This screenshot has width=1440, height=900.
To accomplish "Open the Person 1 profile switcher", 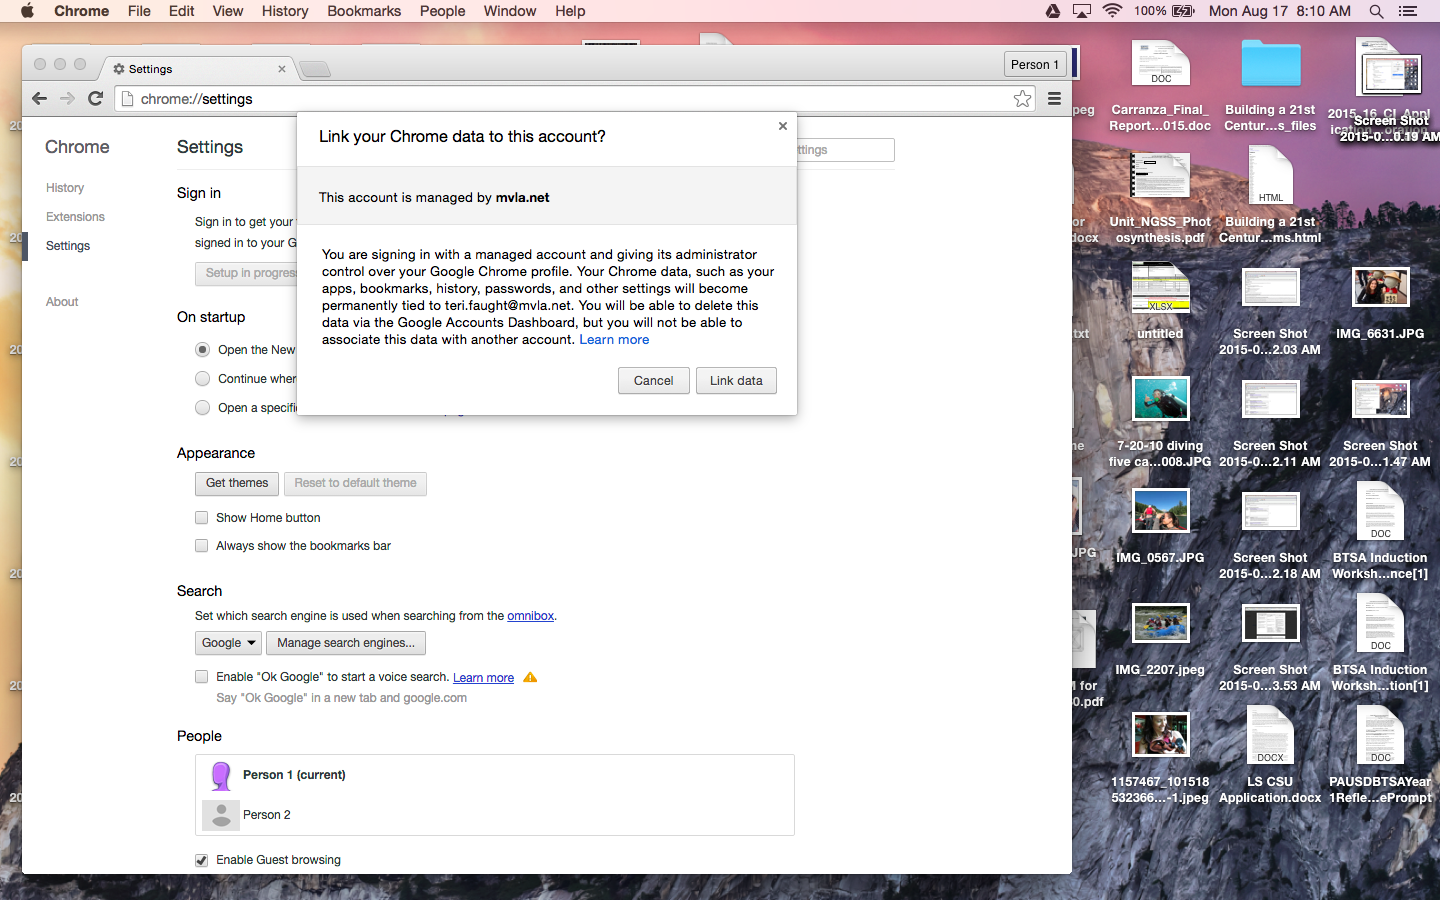I will [x=1035, y=64].
